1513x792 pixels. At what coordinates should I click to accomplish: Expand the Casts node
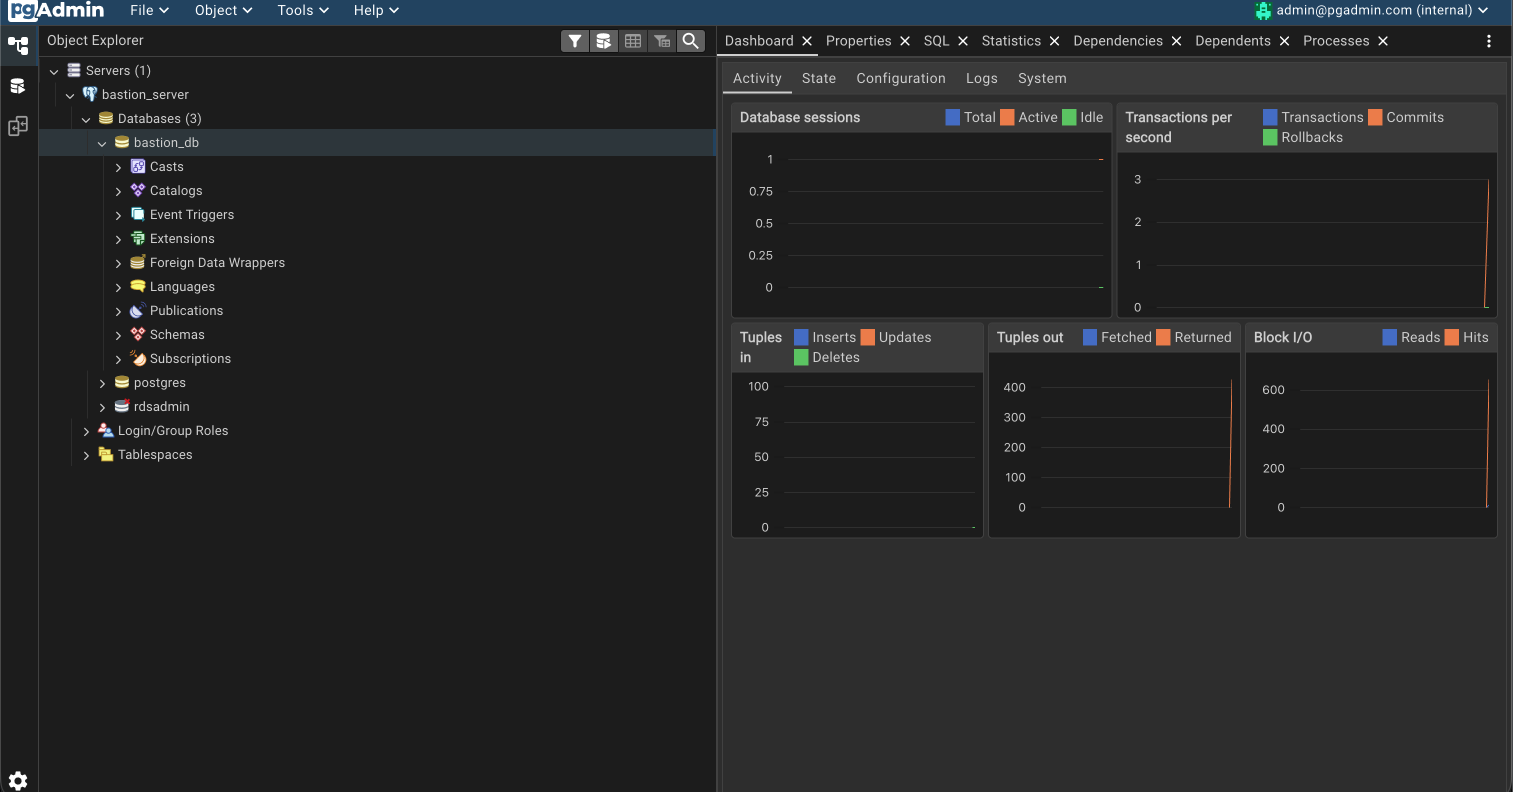118,167
